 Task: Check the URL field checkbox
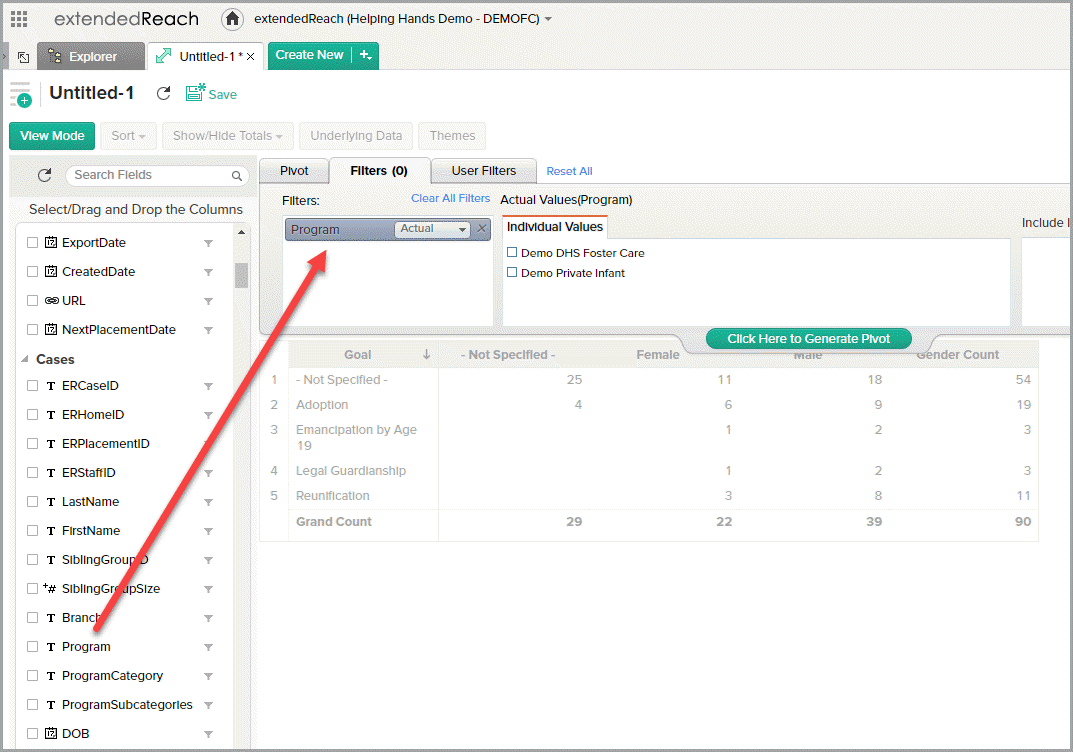coord(32,300)
